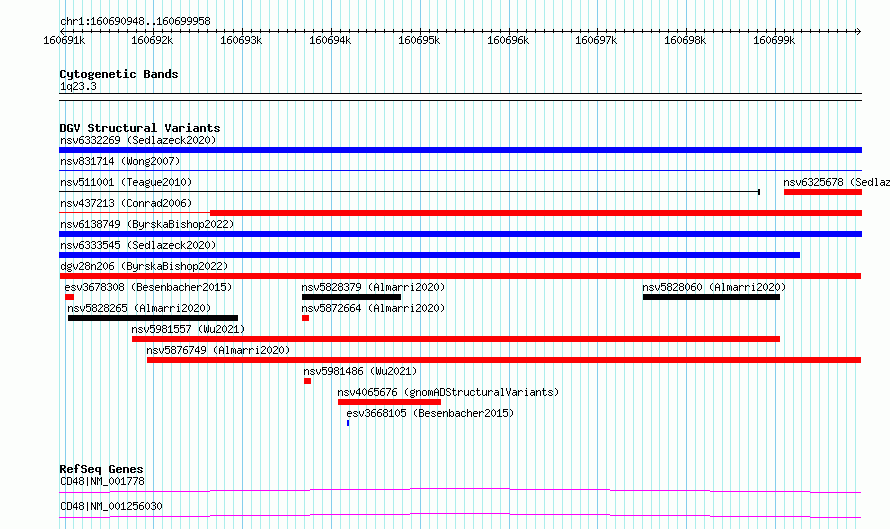
Task: Click the 160692k ruler position
Action: [x=152, y=40]
